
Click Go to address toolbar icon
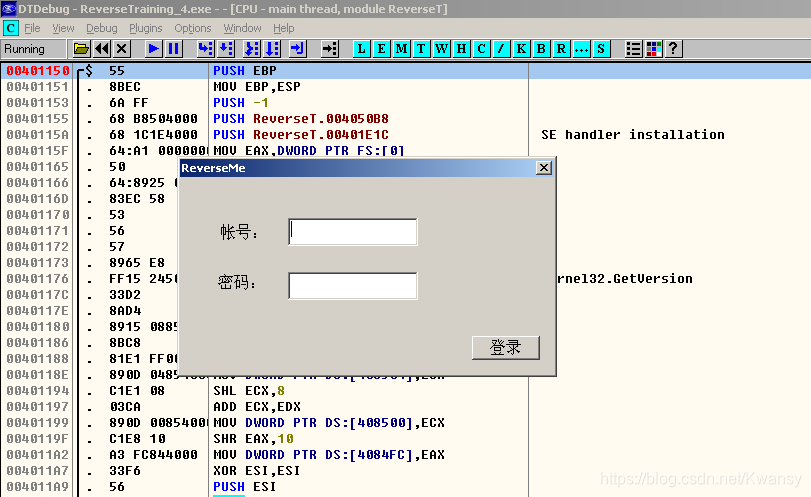click(x=329, y=49)
